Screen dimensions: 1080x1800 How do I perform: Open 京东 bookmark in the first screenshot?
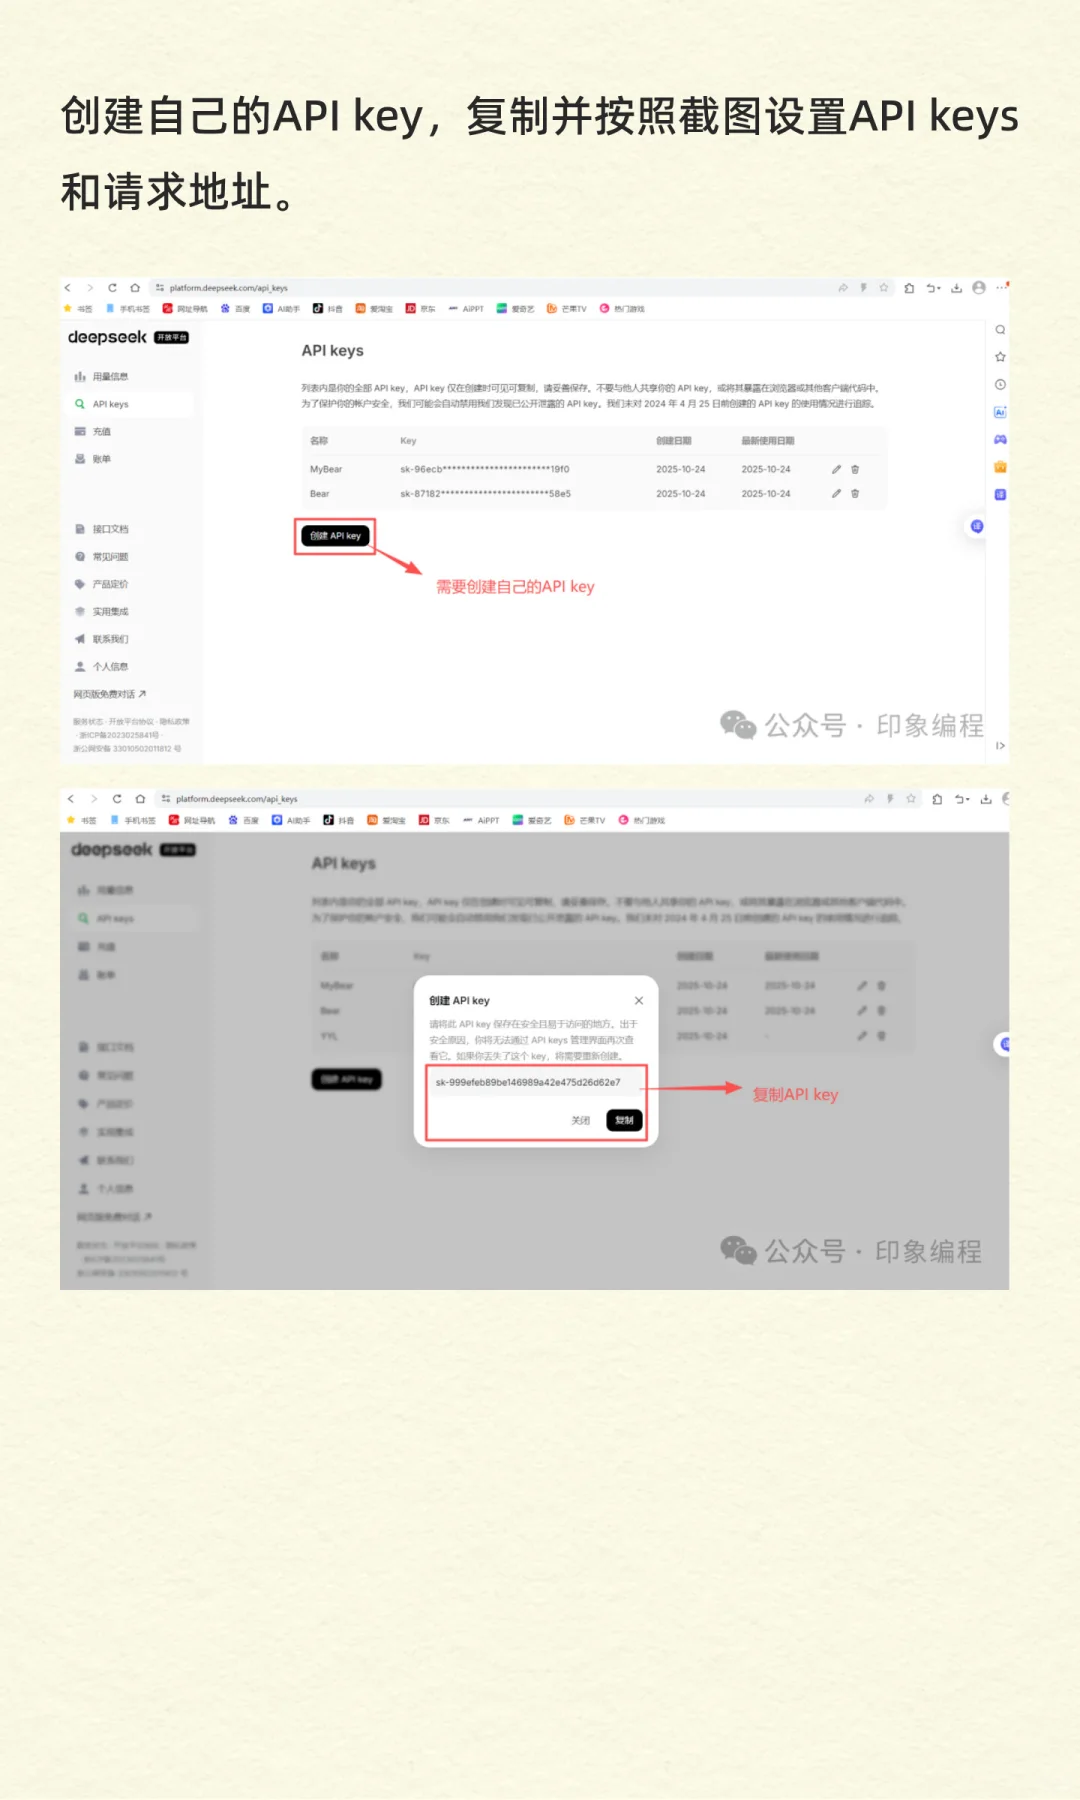(421, 309)
